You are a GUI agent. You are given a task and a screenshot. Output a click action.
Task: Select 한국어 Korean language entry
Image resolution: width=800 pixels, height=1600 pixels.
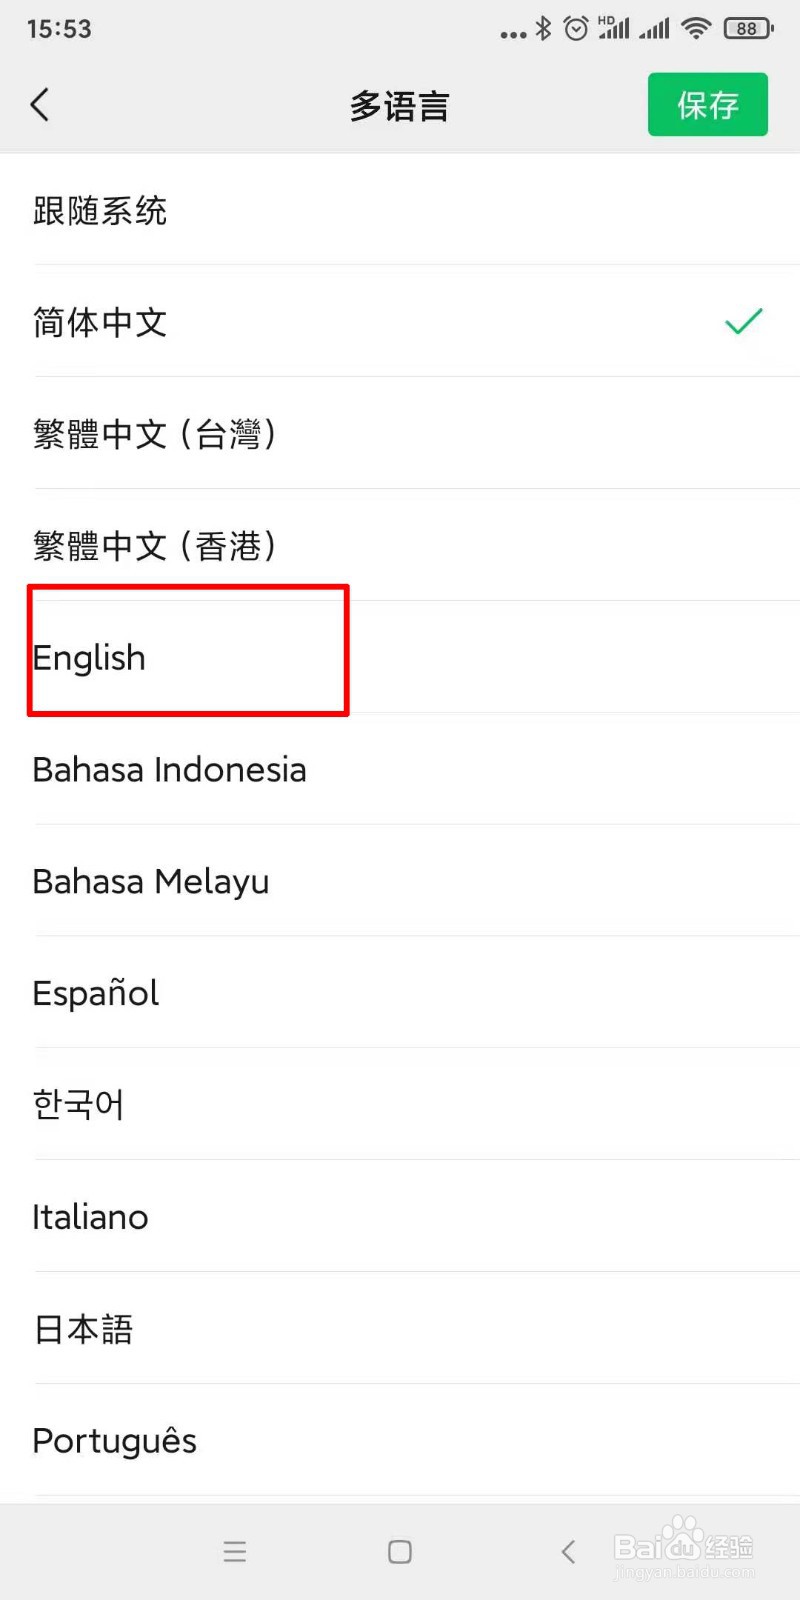pos(400,1106)
